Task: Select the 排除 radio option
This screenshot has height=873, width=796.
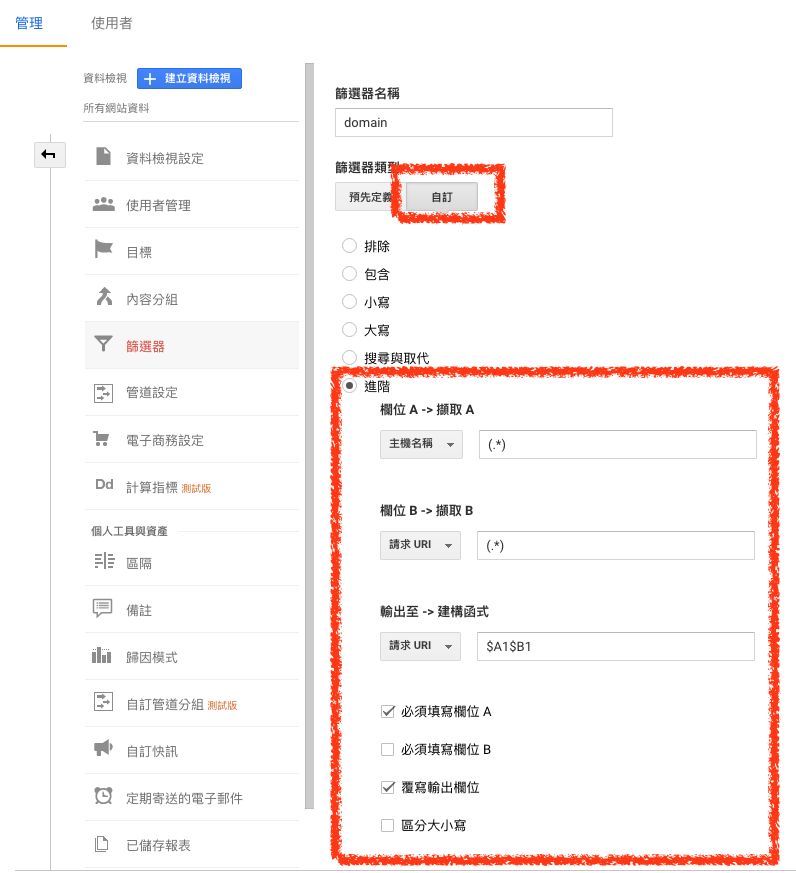Action: (349, 246)
